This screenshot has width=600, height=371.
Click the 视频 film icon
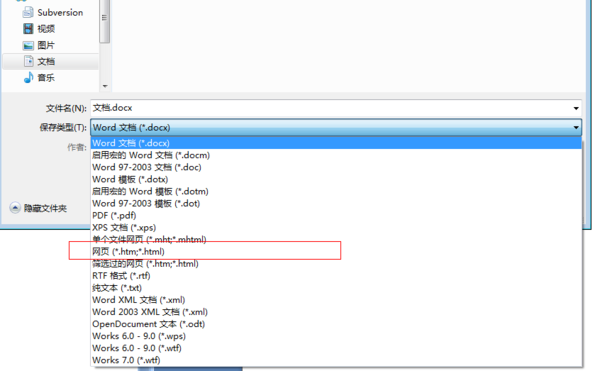click(x=28, y=29)
